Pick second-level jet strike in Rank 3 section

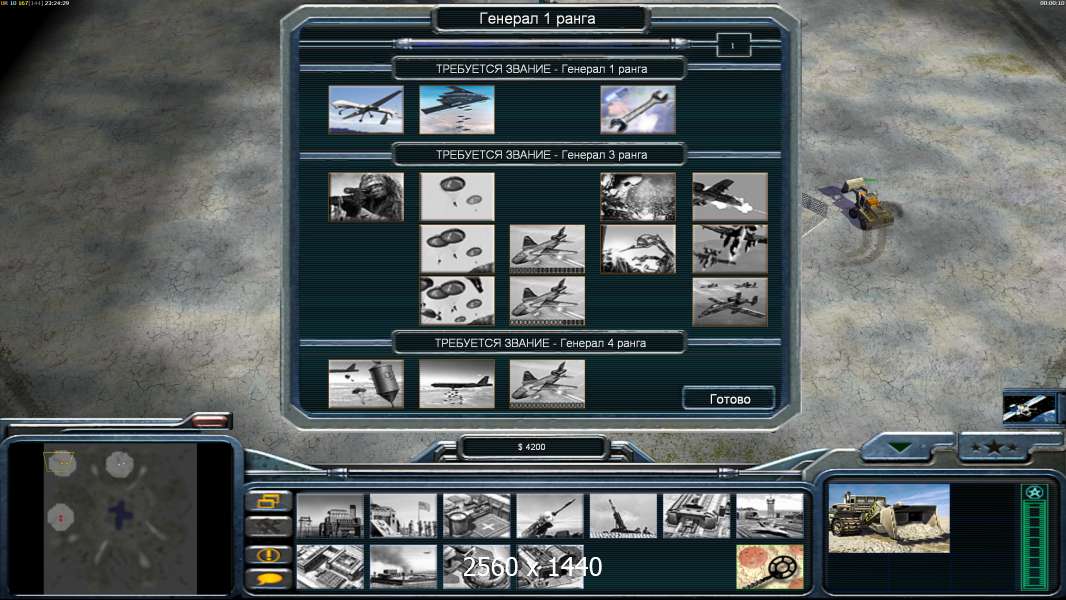547,301
